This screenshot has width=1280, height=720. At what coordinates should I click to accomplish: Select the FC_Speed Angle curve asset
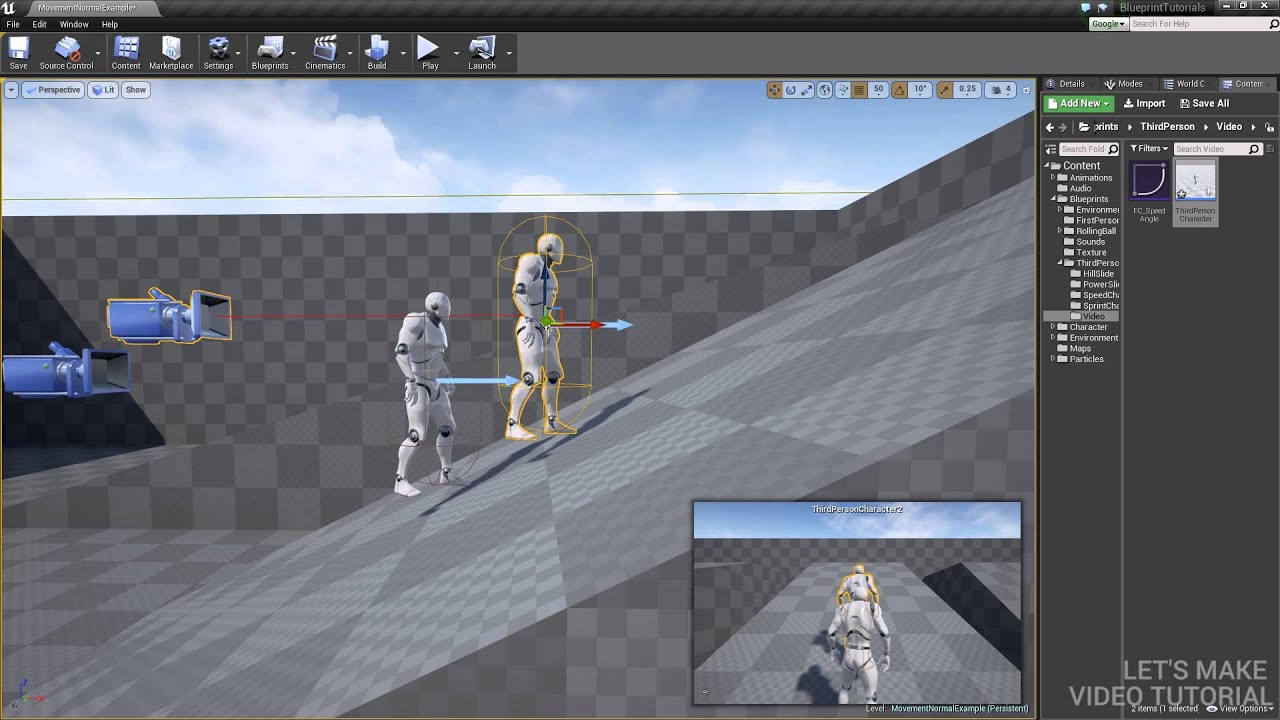(1149, 193)
